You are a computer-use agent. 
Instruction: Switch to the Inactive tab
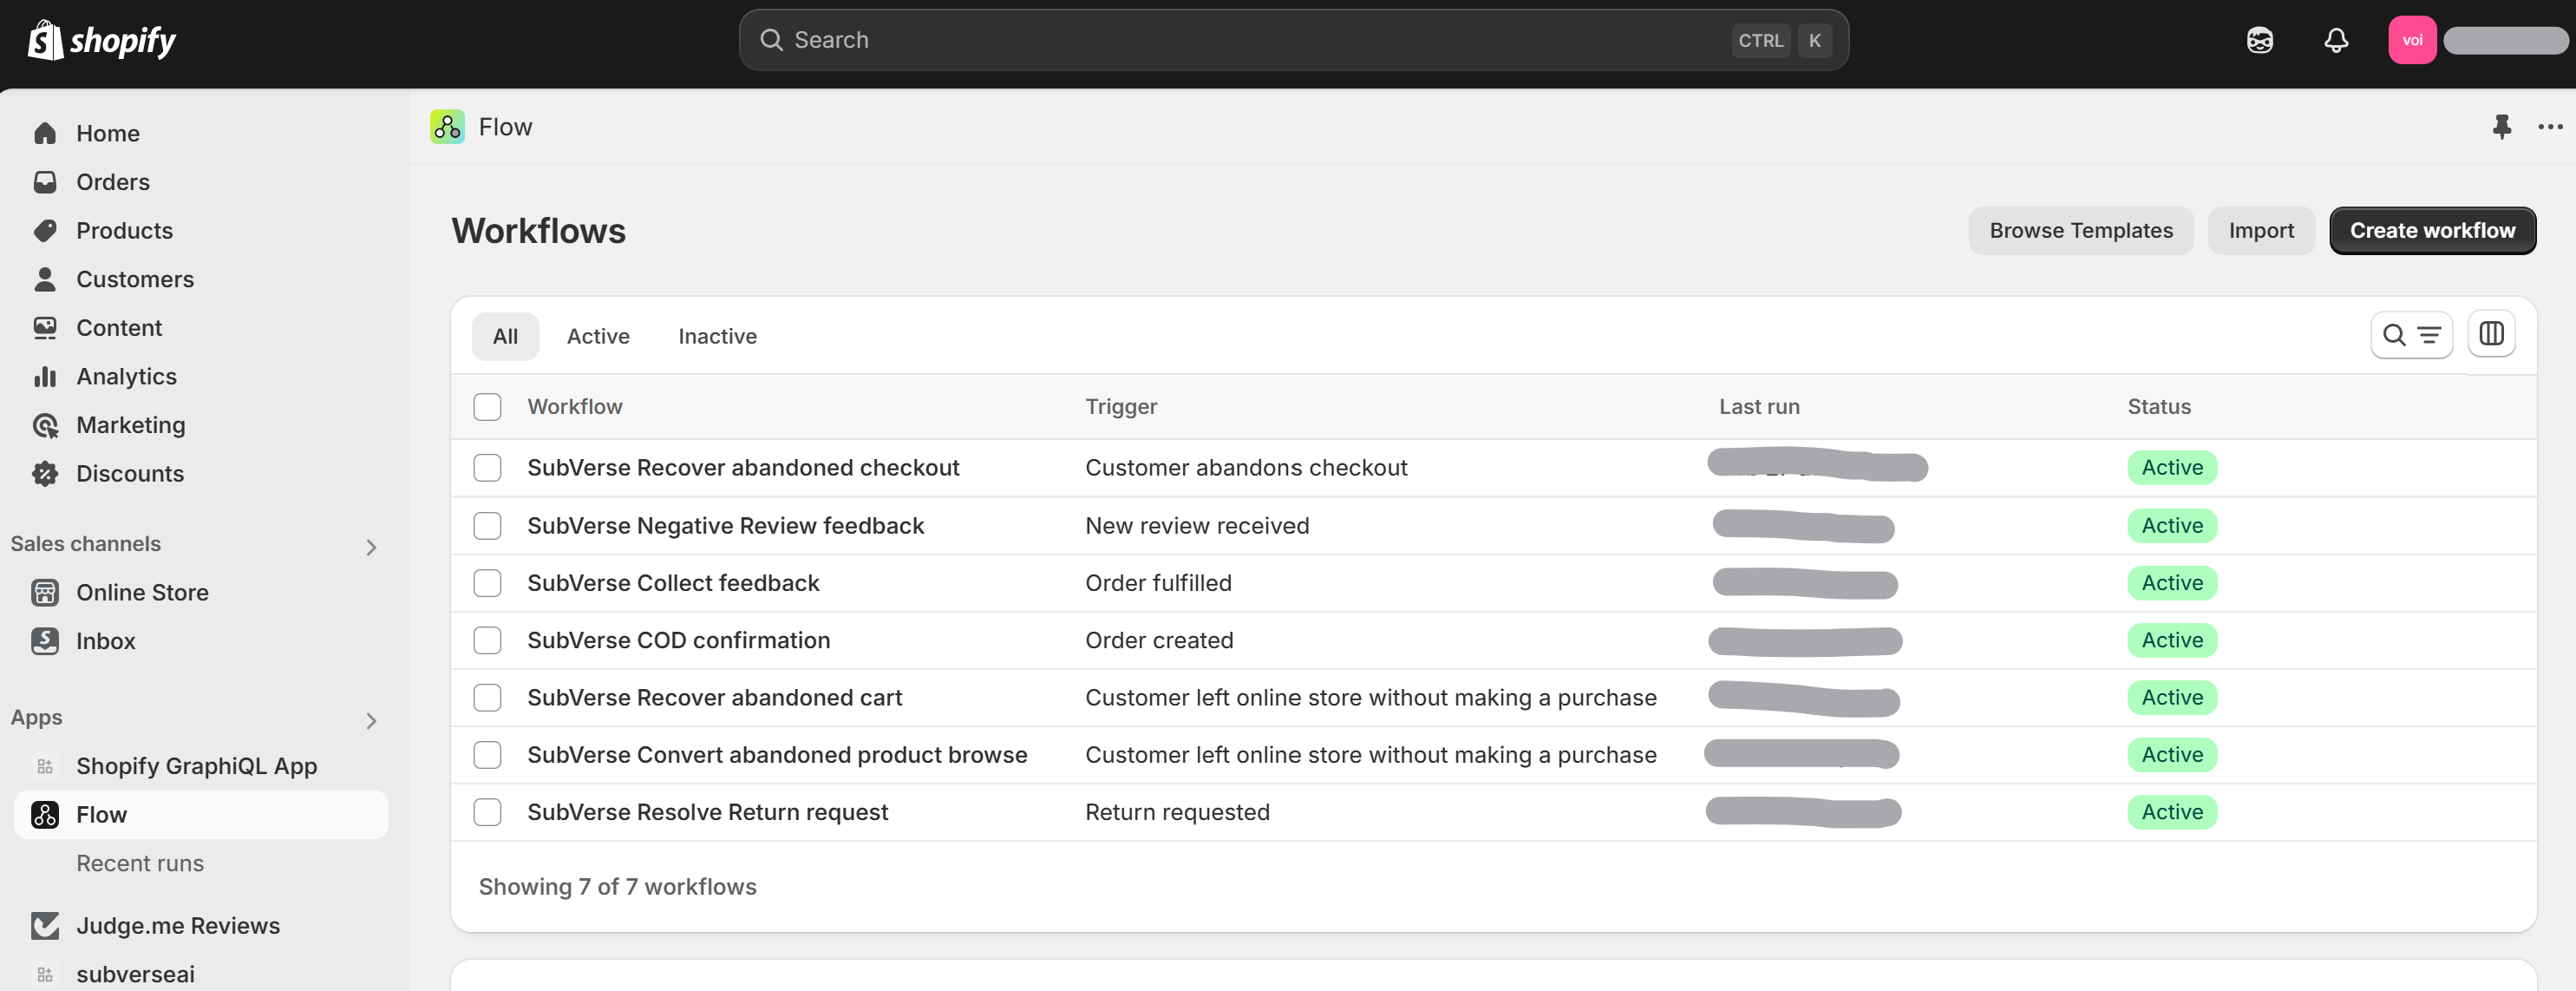coord(717,337)
